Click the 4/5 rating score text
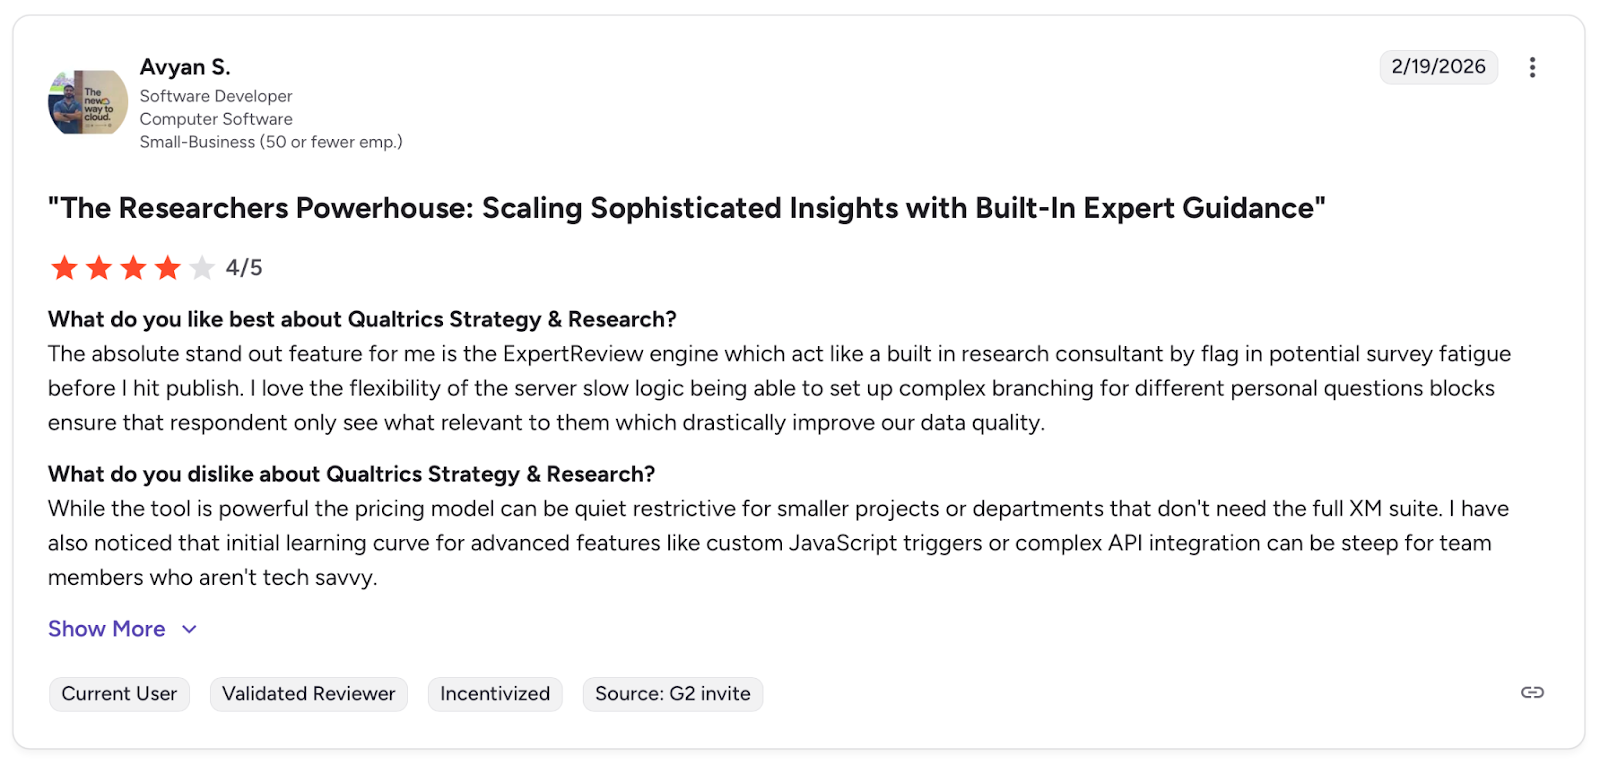Image resolution: width=1600 pixels, height=760 pixels. click(x=244, y=268)
